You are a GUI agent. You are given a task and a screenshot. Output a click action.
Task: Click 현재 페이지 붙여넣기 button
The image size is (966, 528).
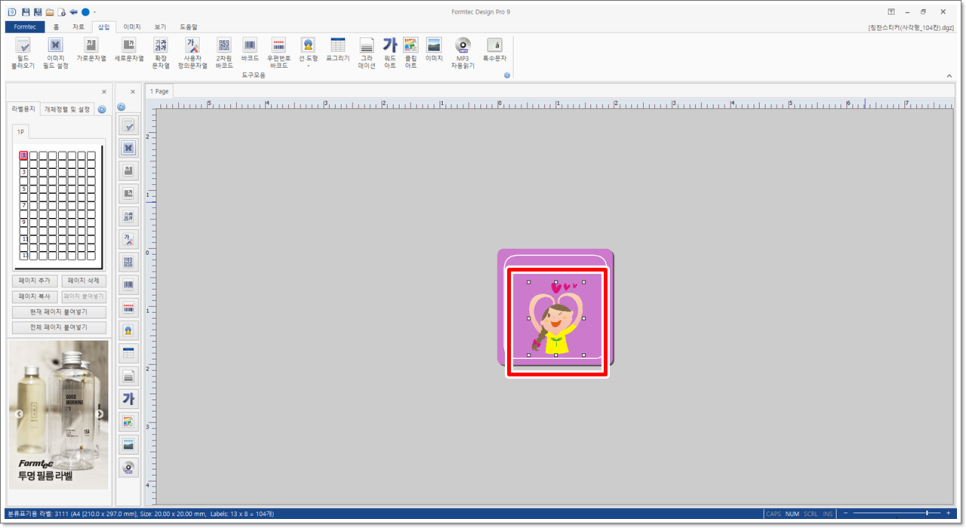59,312
